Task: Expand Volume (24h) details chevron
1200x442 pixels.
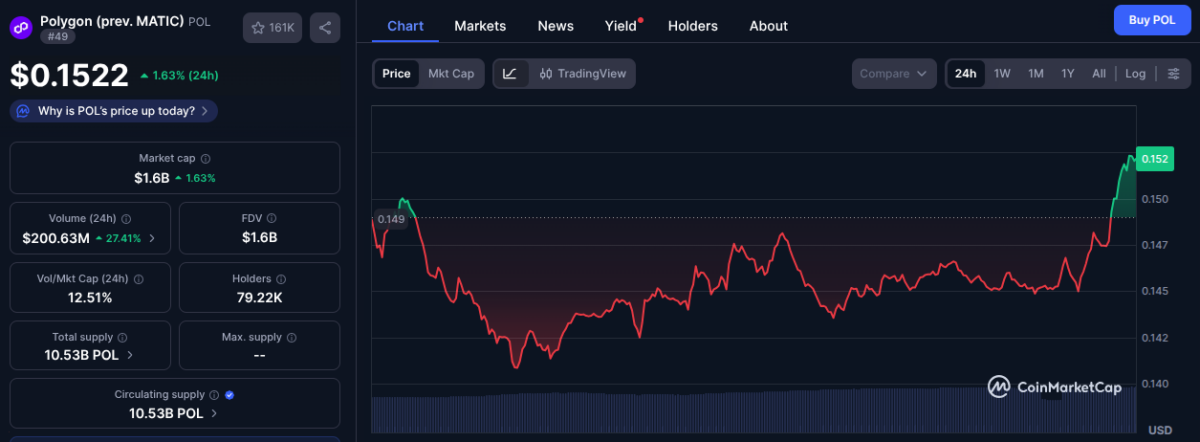Action: click(x=153, y=239)
